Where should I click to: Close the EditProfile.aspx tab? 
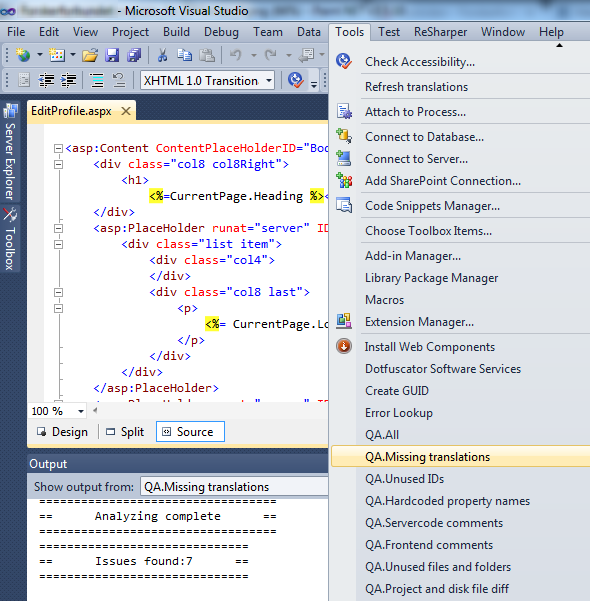coord(126,111)
